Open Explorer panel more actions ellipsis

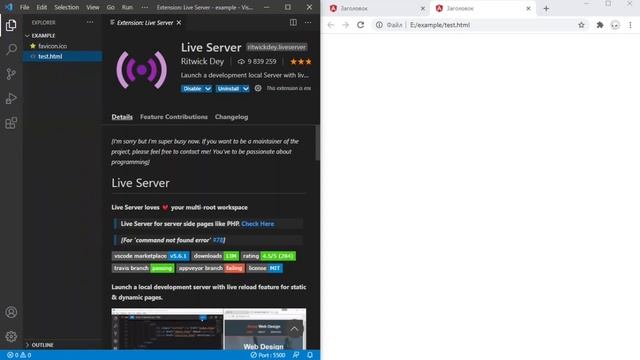click(x=90, y=22)
